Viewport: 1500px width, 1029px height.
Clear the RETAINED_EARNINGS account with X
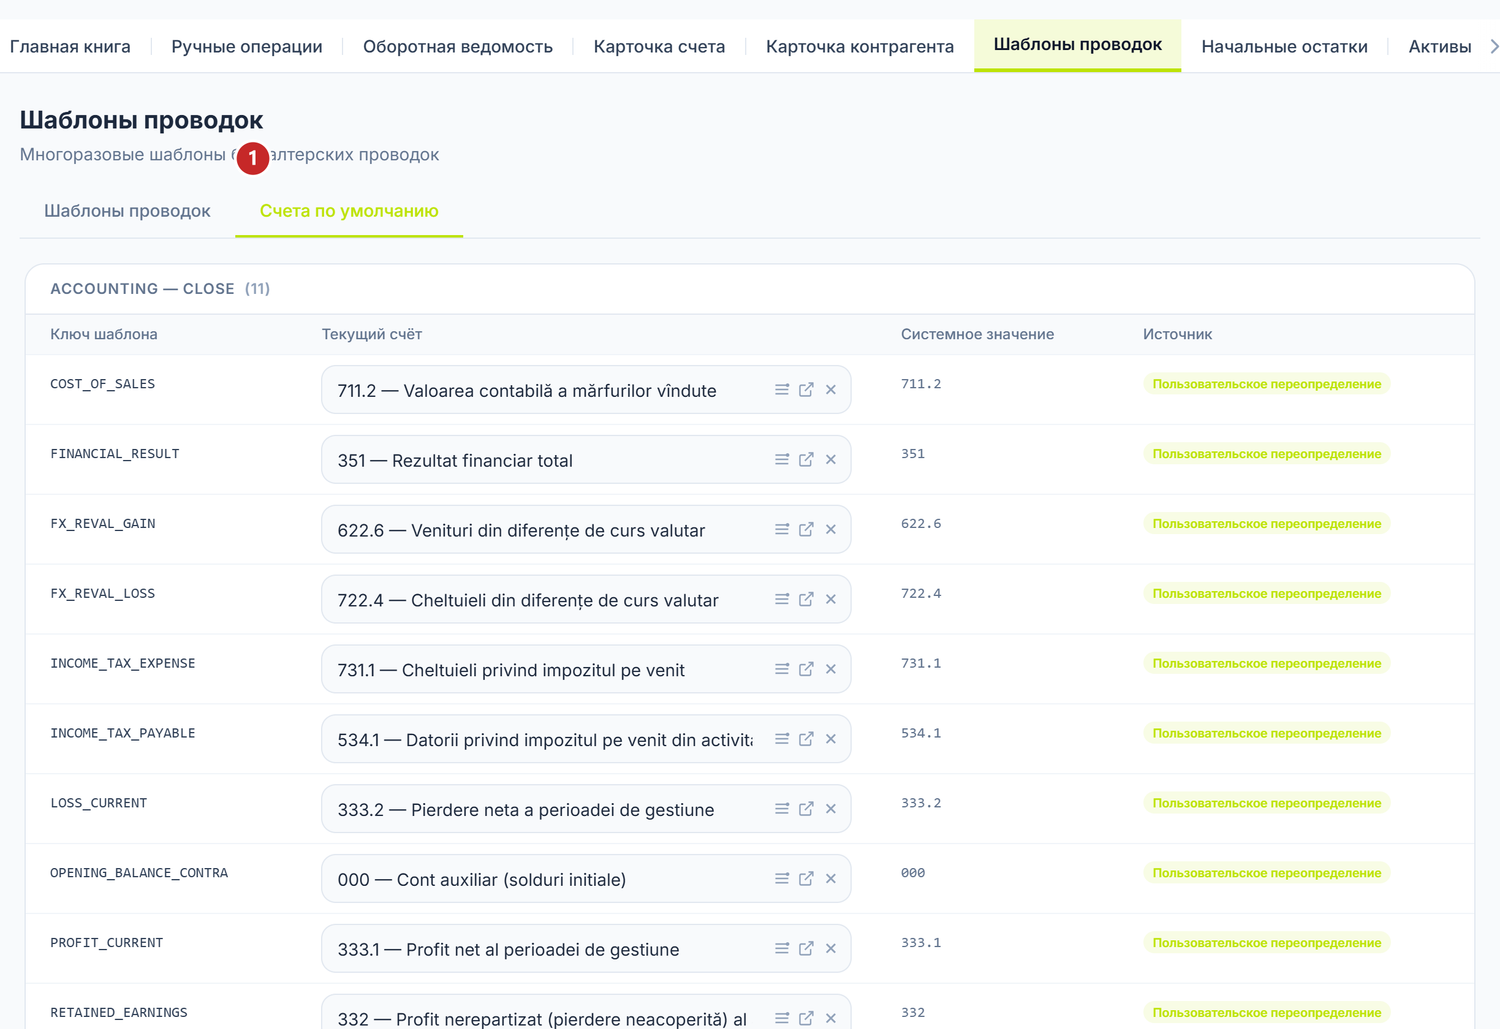[831, 1018]
